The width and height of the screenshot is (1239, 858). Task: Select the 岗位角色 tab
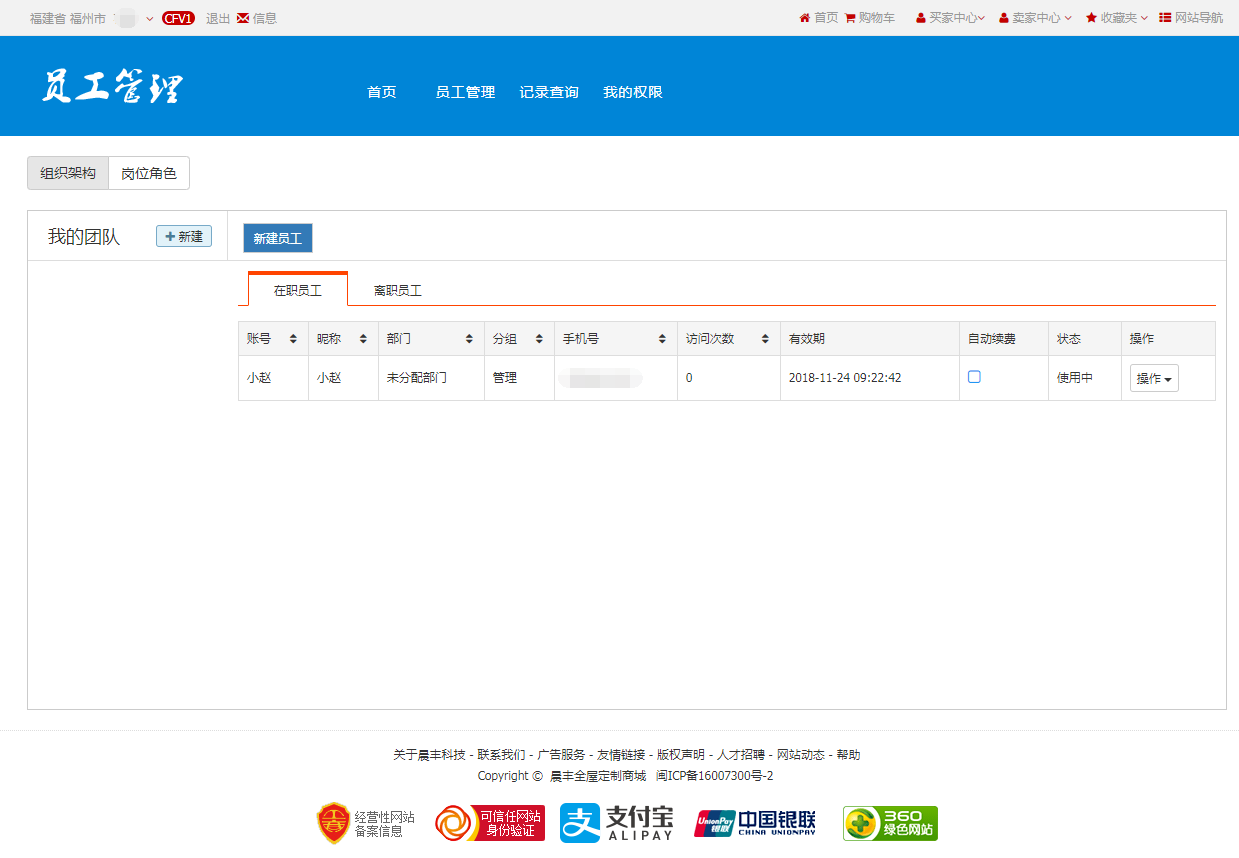(149, 173)
